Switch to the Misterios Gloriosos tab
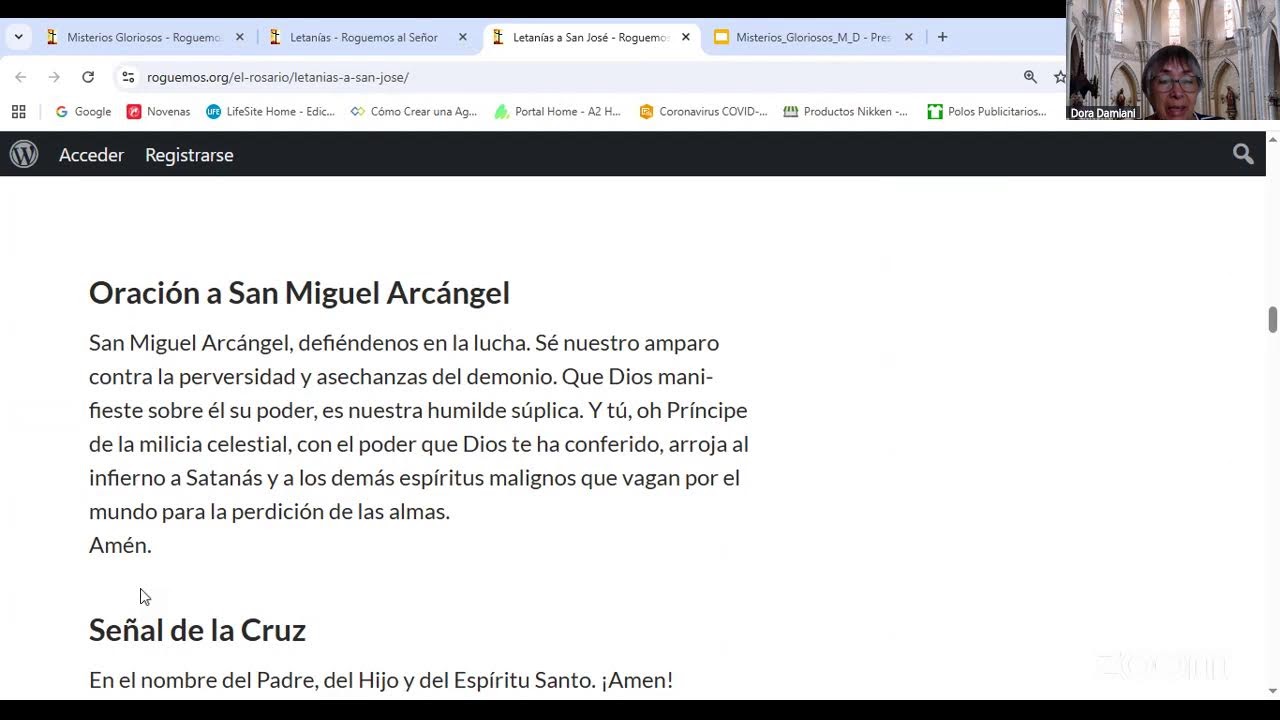1280x720 pixels. click(144, 37)
